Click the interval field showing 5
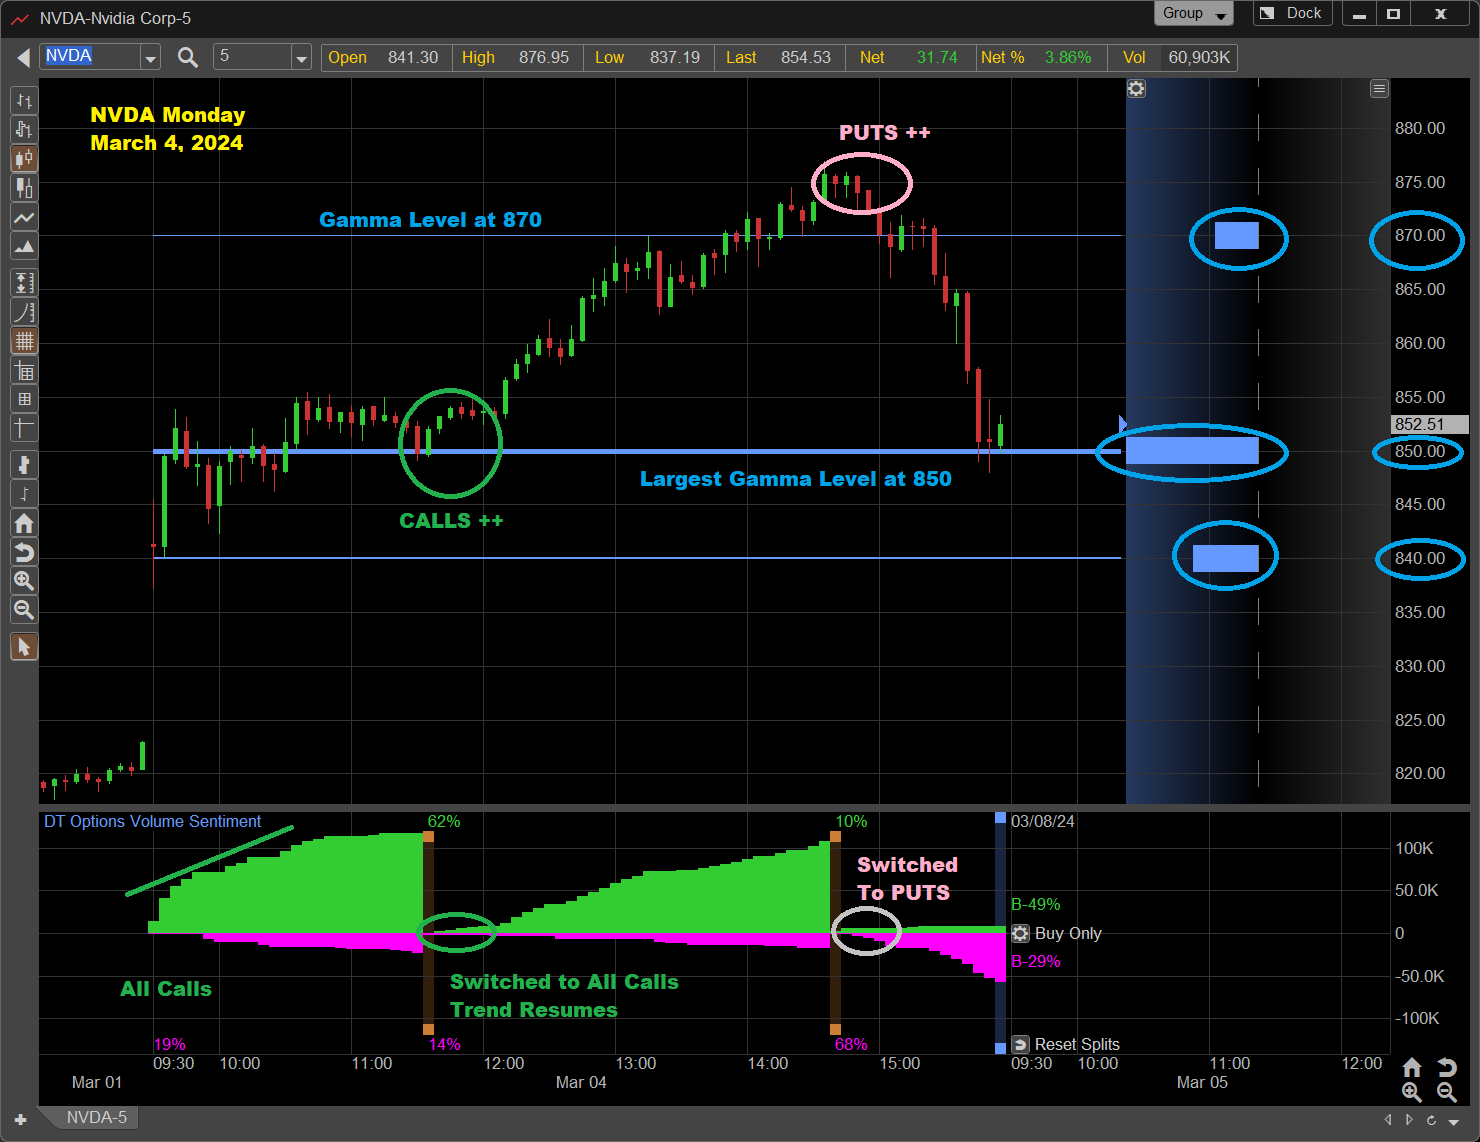 (253, 57)
